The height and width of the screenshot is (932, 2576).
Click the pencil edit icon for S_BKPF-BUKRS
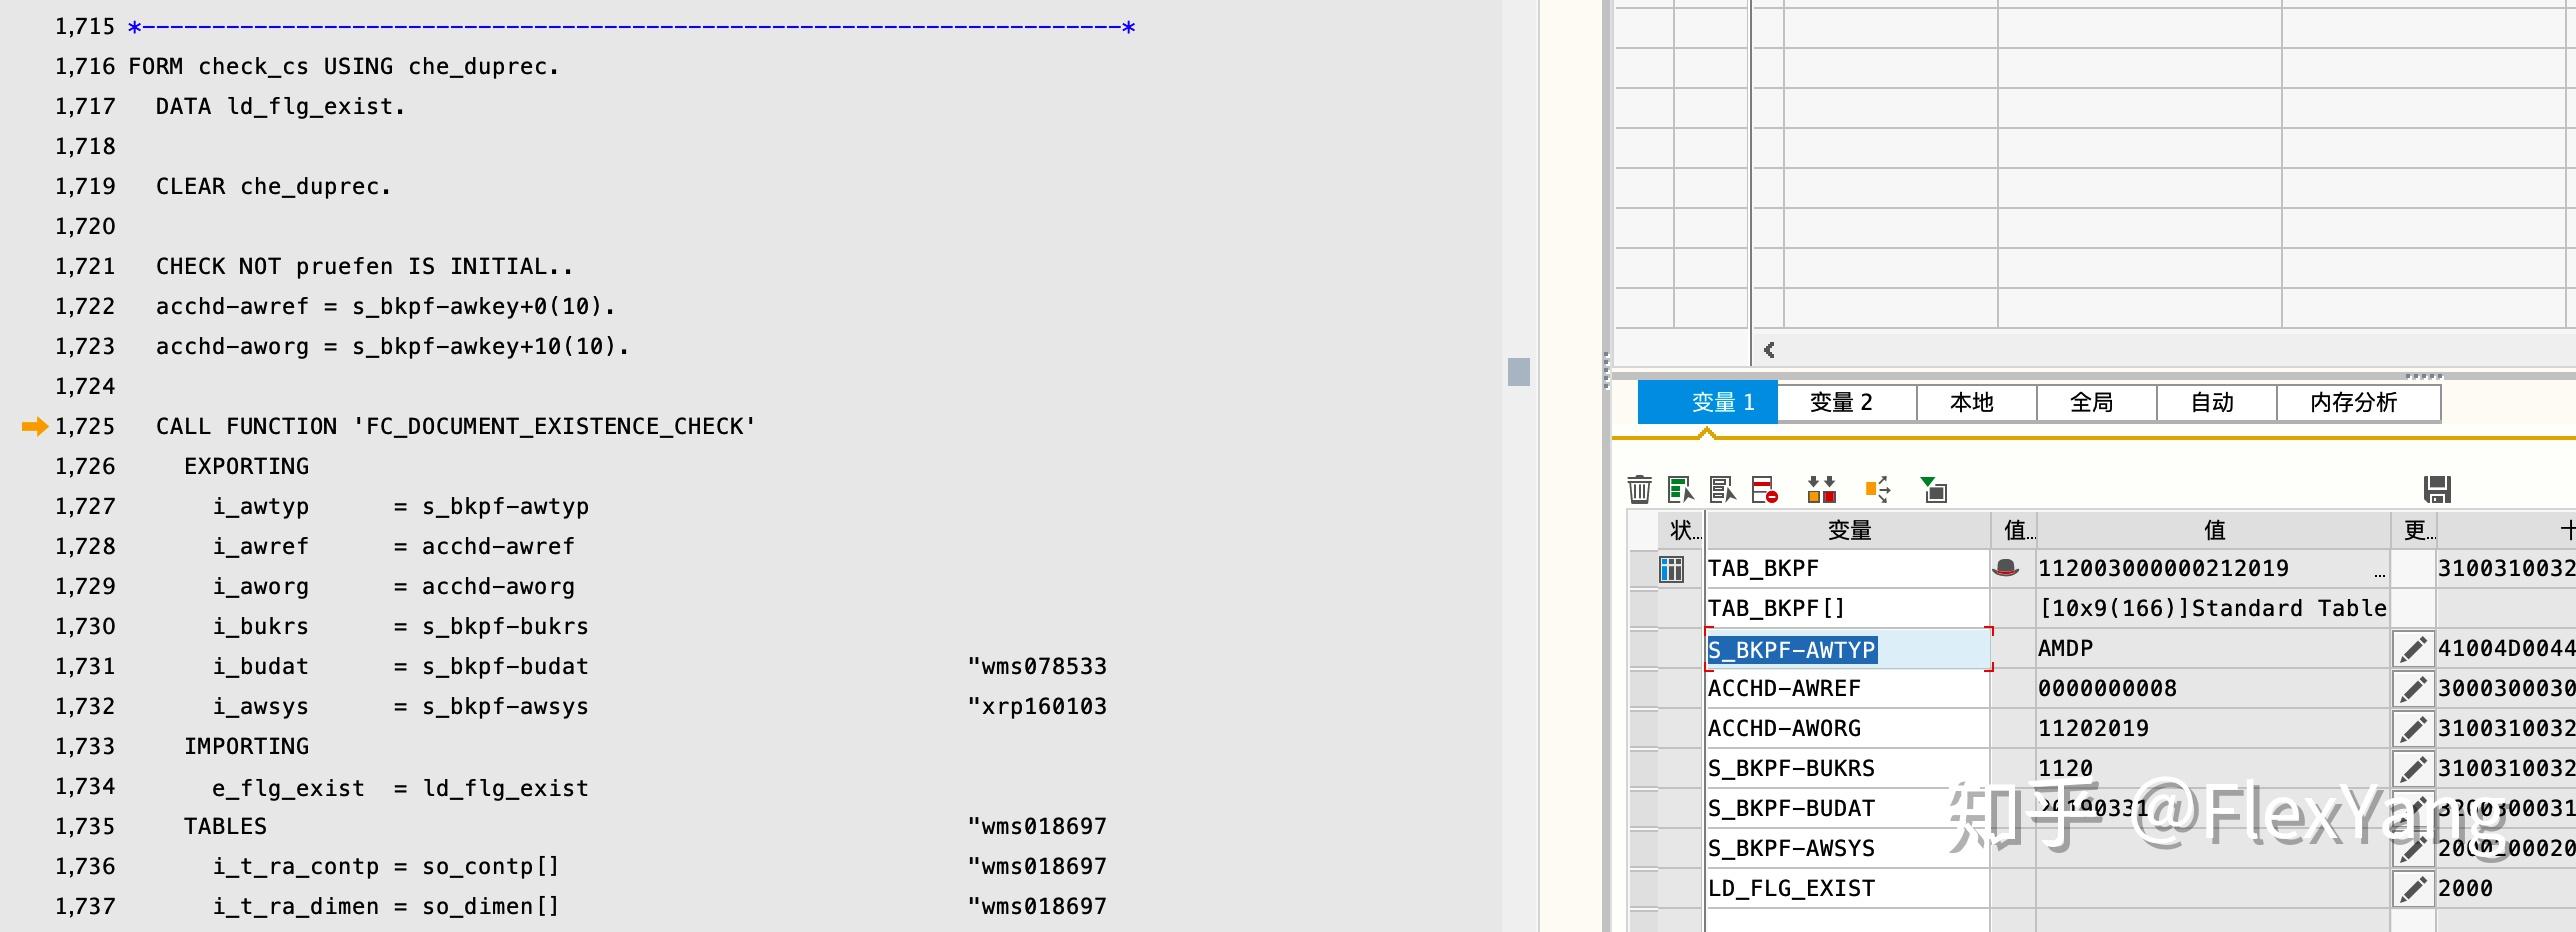[2412, 769]
